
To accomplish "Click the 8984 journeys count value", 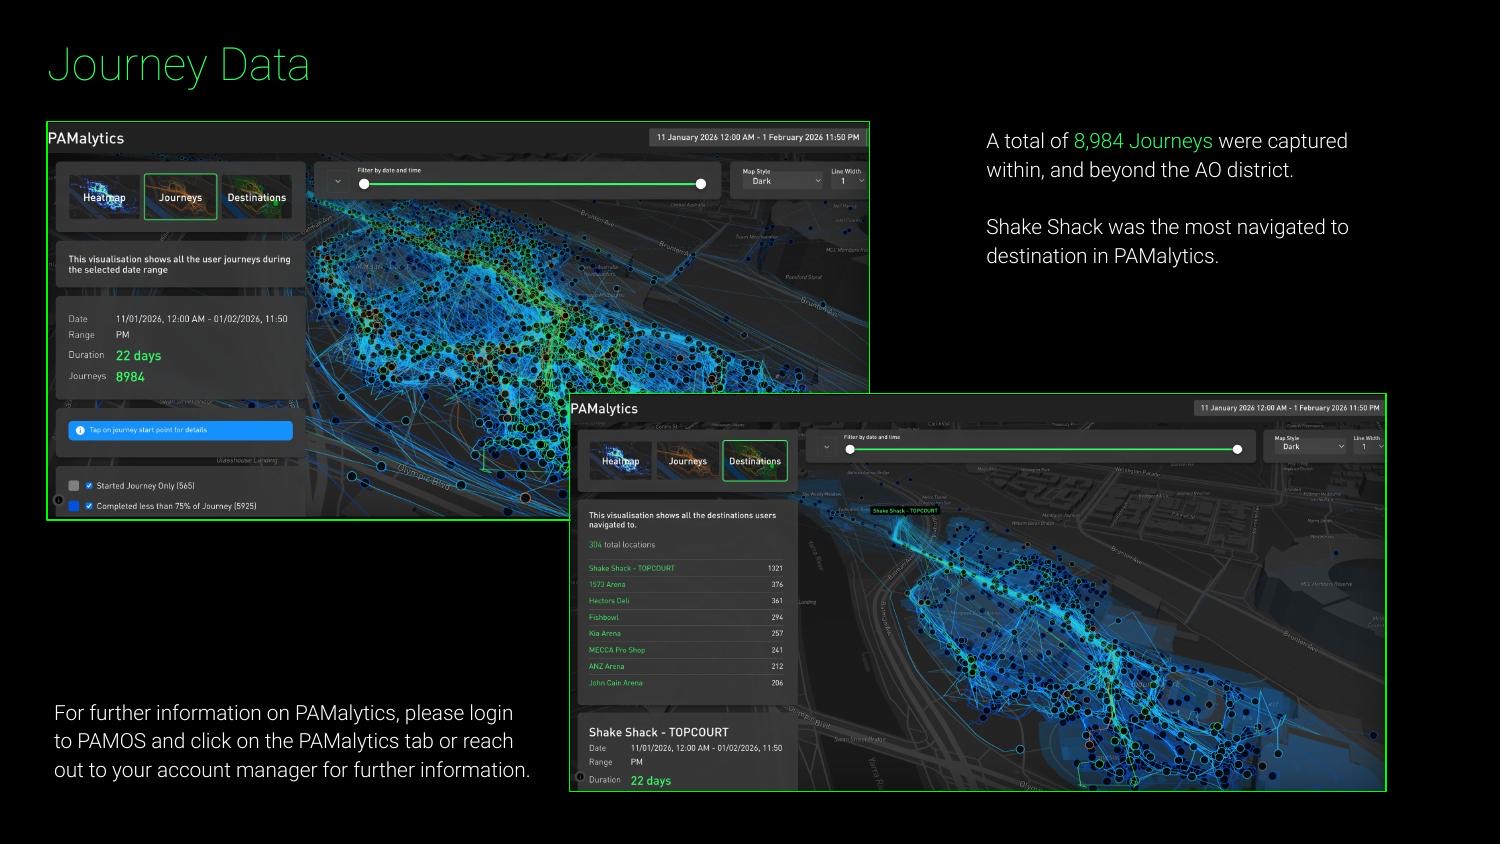I will [x=130, y=377].
